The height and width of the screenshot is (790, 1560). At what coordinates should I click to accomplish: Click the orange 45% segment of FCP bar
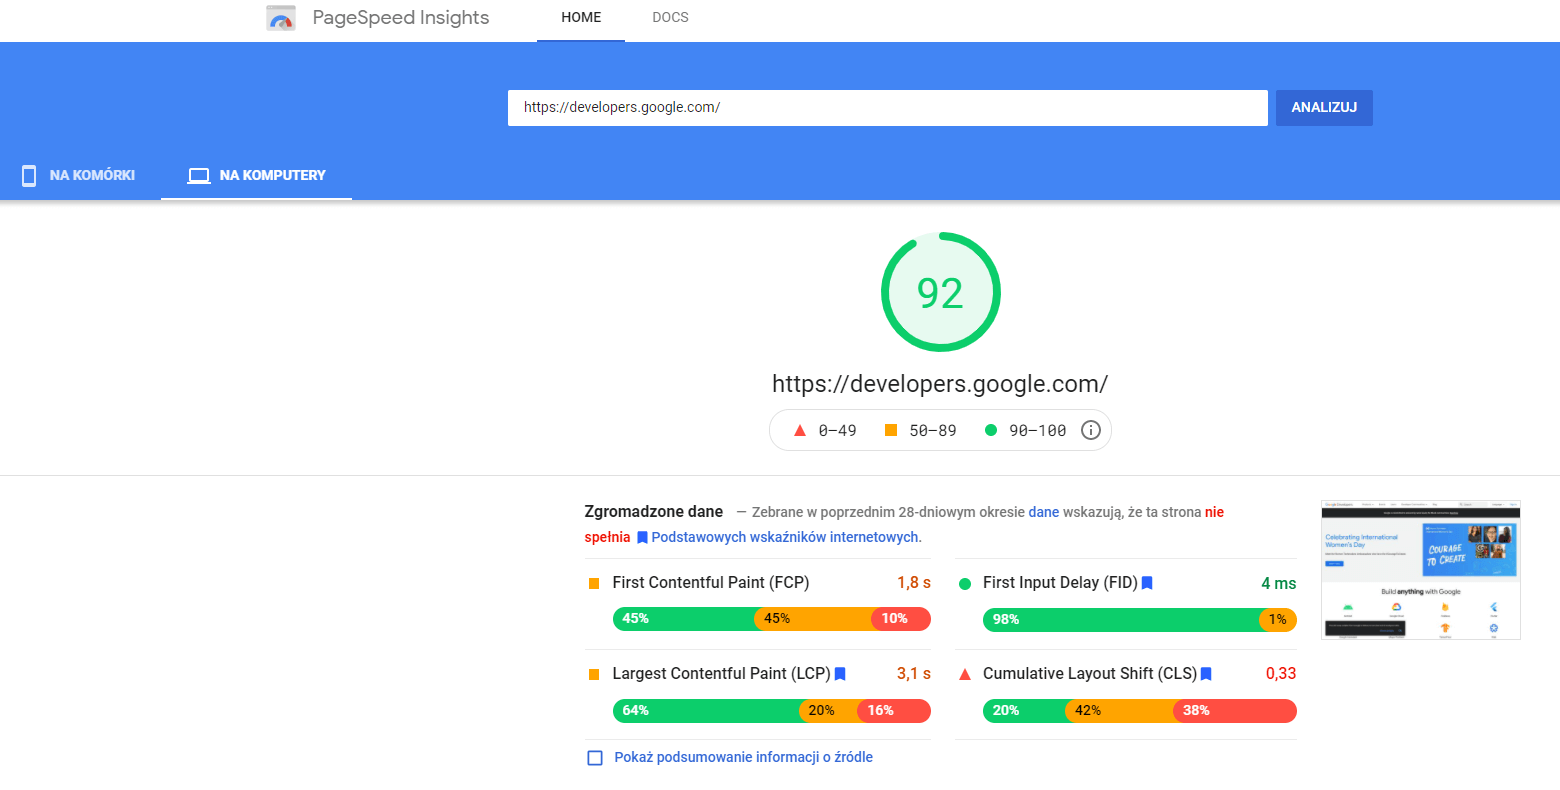[x=813, y=619]
